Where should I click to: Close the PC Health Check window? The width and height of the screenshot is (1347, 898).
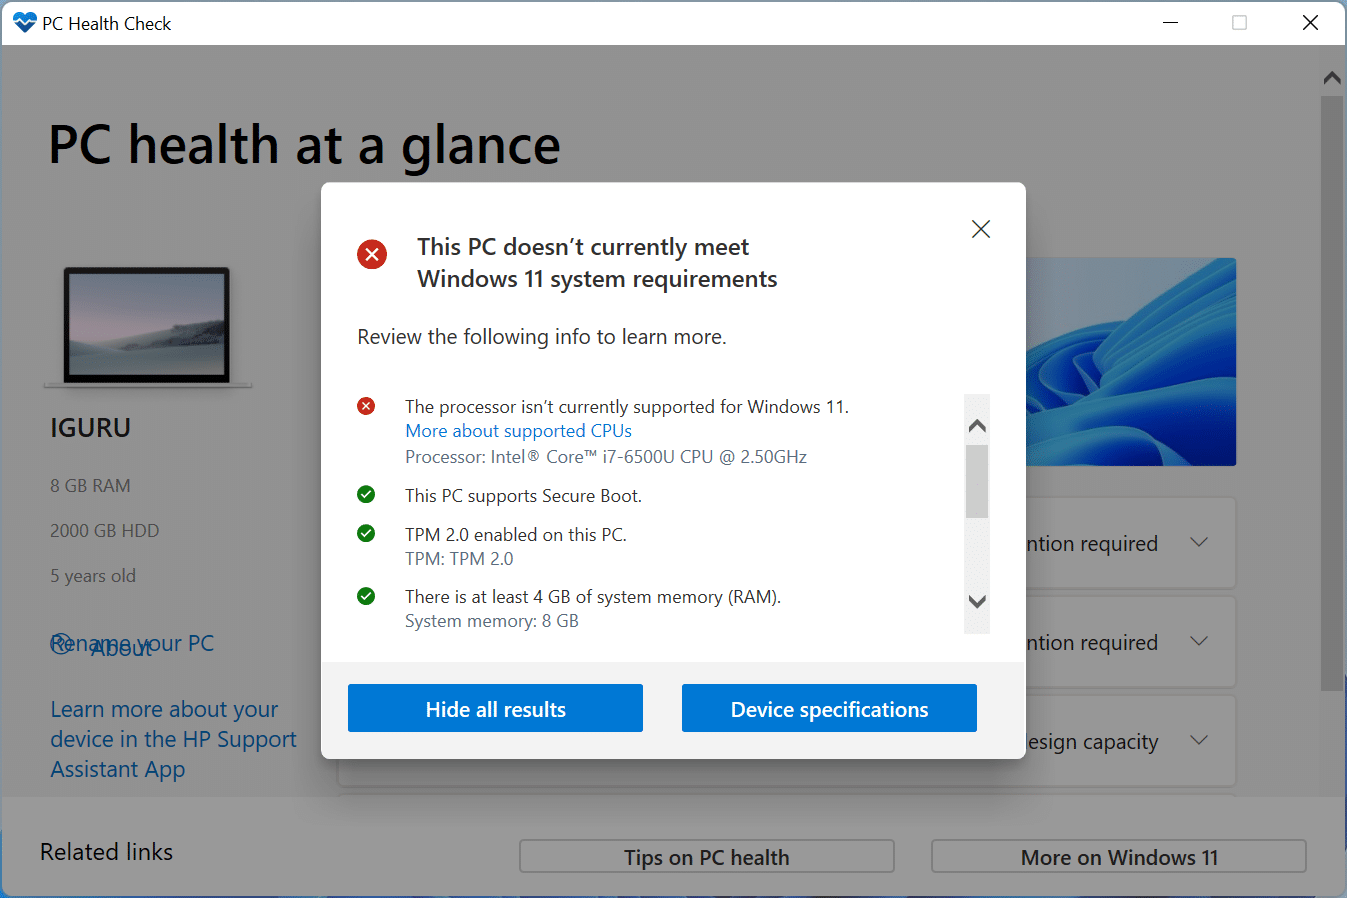click(x=1310, y=23)
